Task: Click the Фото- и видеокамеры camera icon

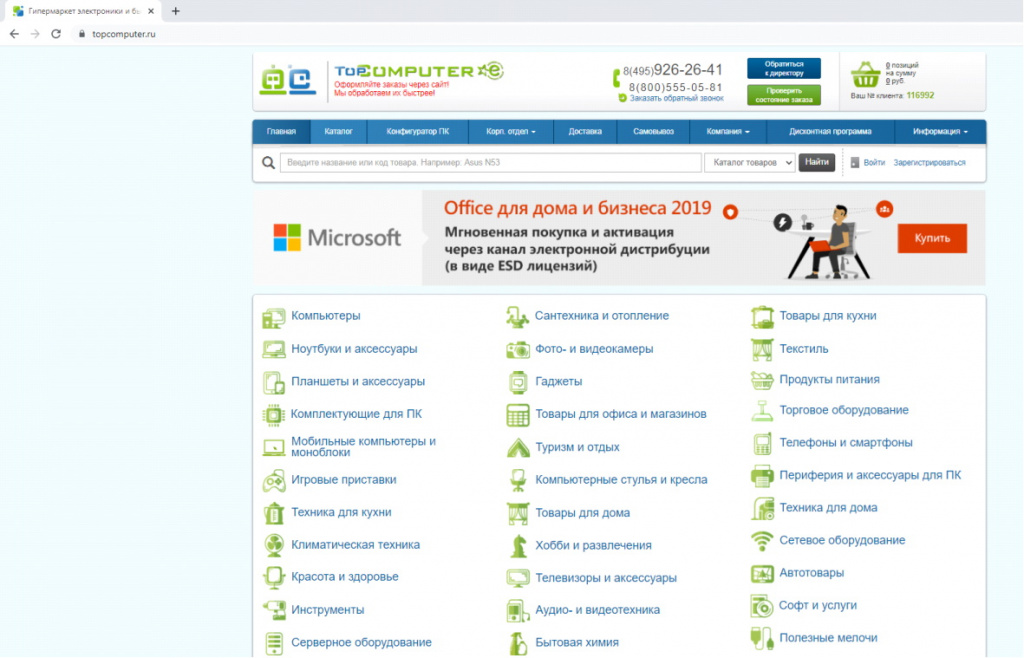Action: 517,350
